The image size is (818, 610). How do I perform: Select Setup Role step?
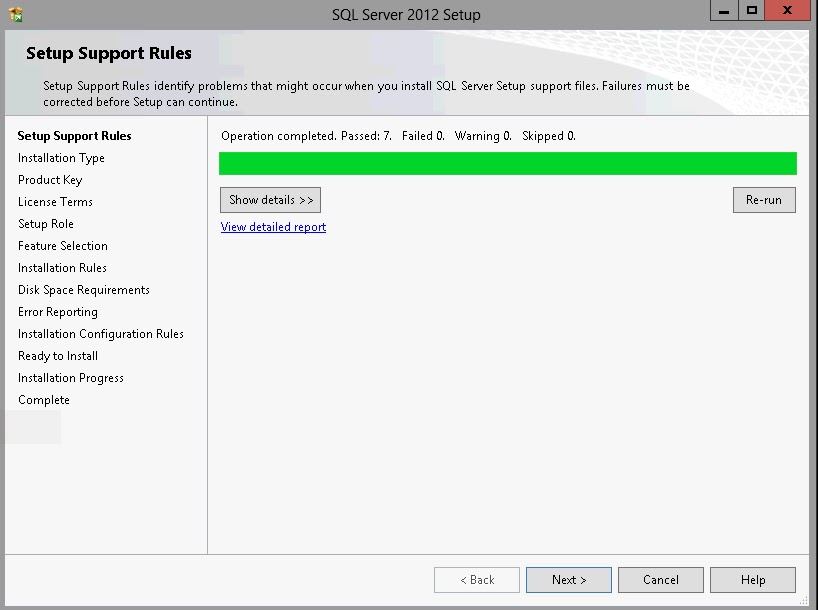(46, 224)
